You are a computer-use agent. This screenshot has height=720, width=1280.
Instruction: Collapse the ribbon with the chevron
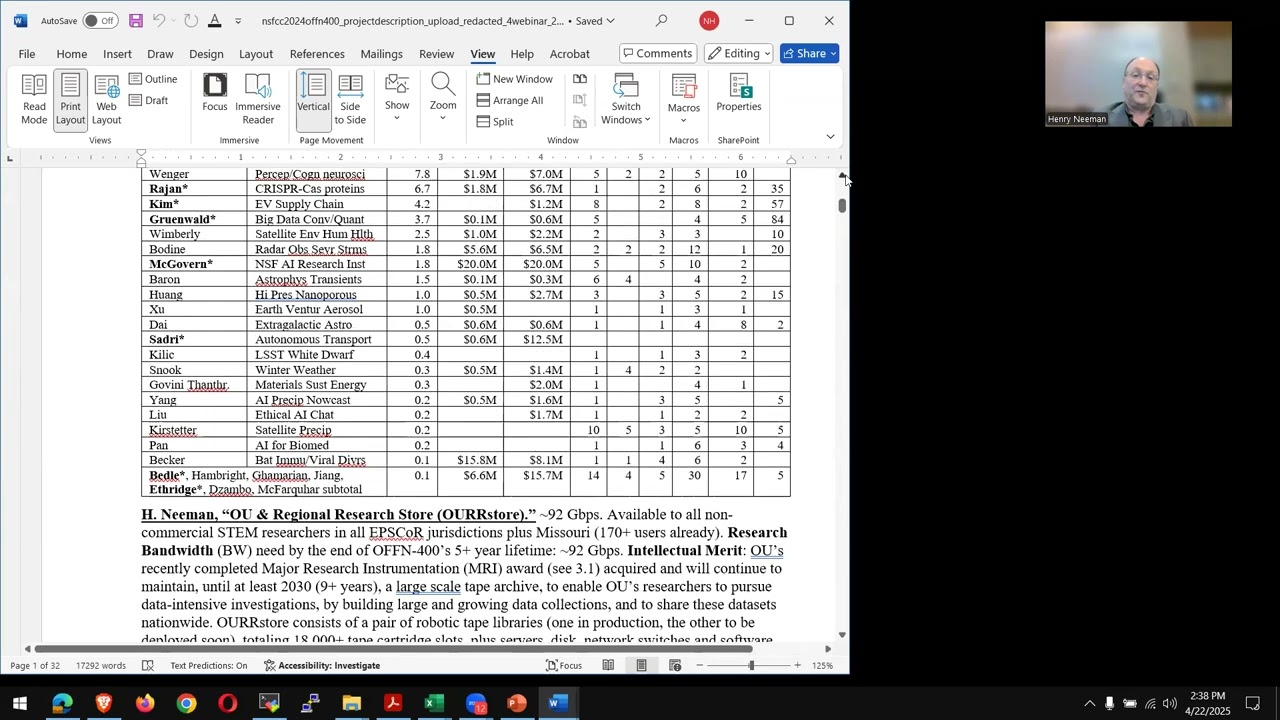(x=830, y=137)
